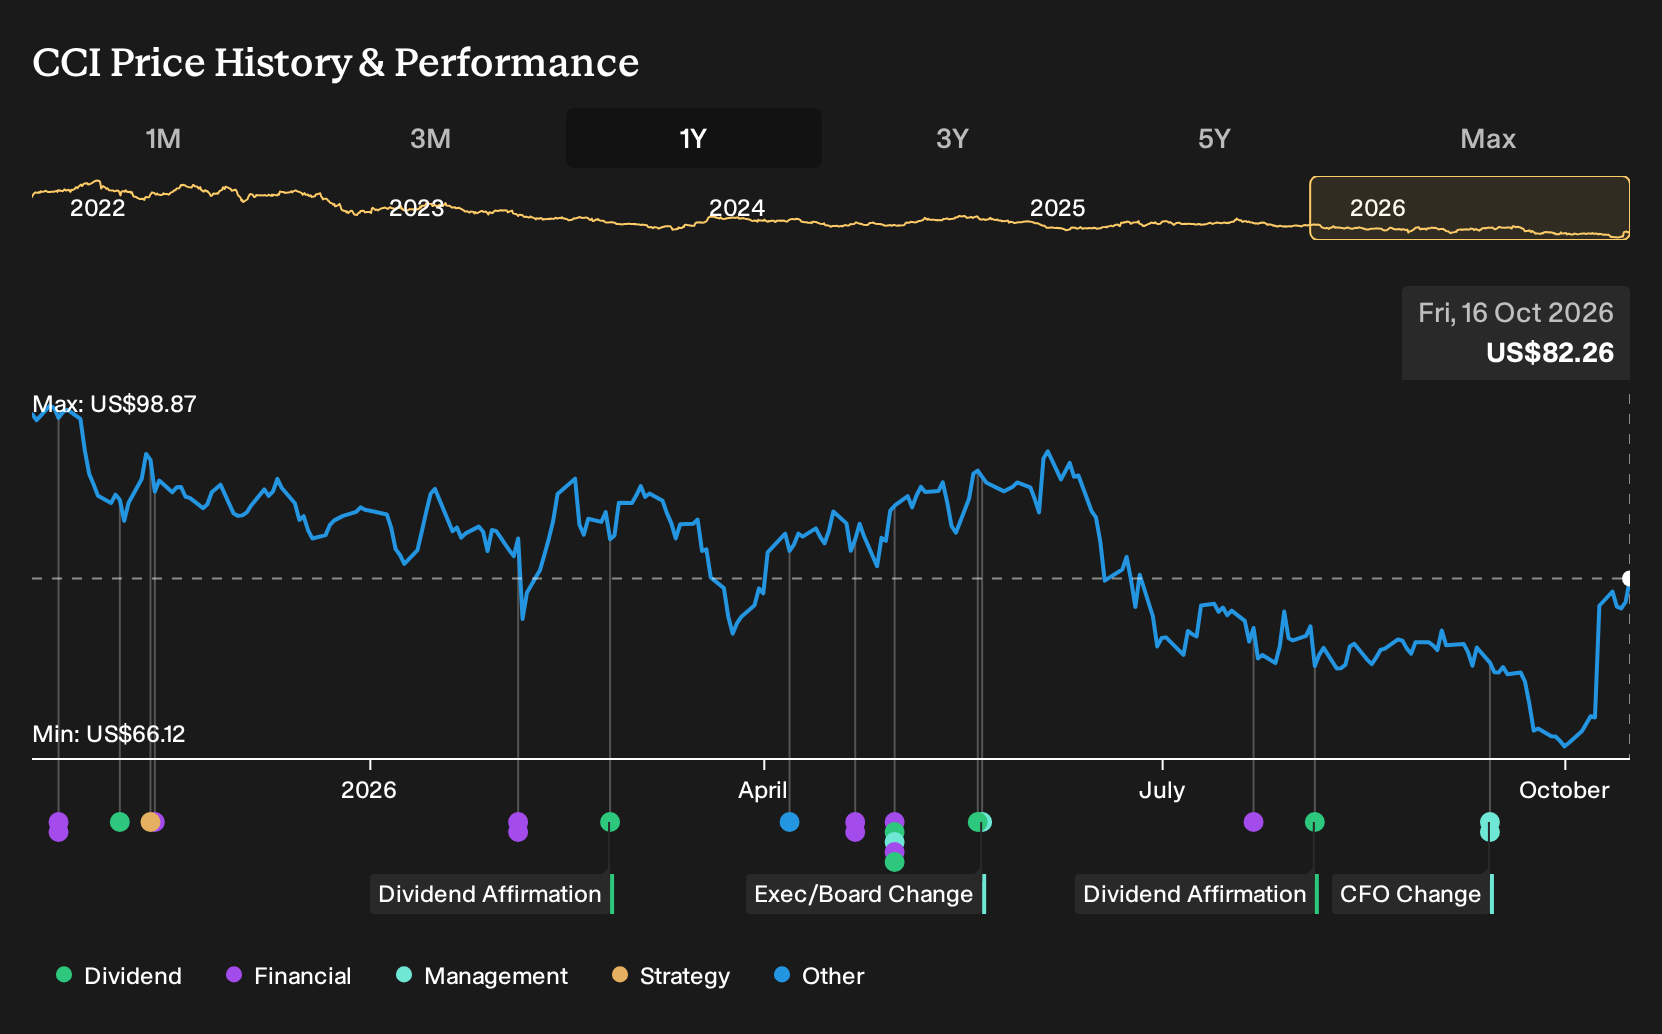Toggle the Other legend filter

(819, 976)
